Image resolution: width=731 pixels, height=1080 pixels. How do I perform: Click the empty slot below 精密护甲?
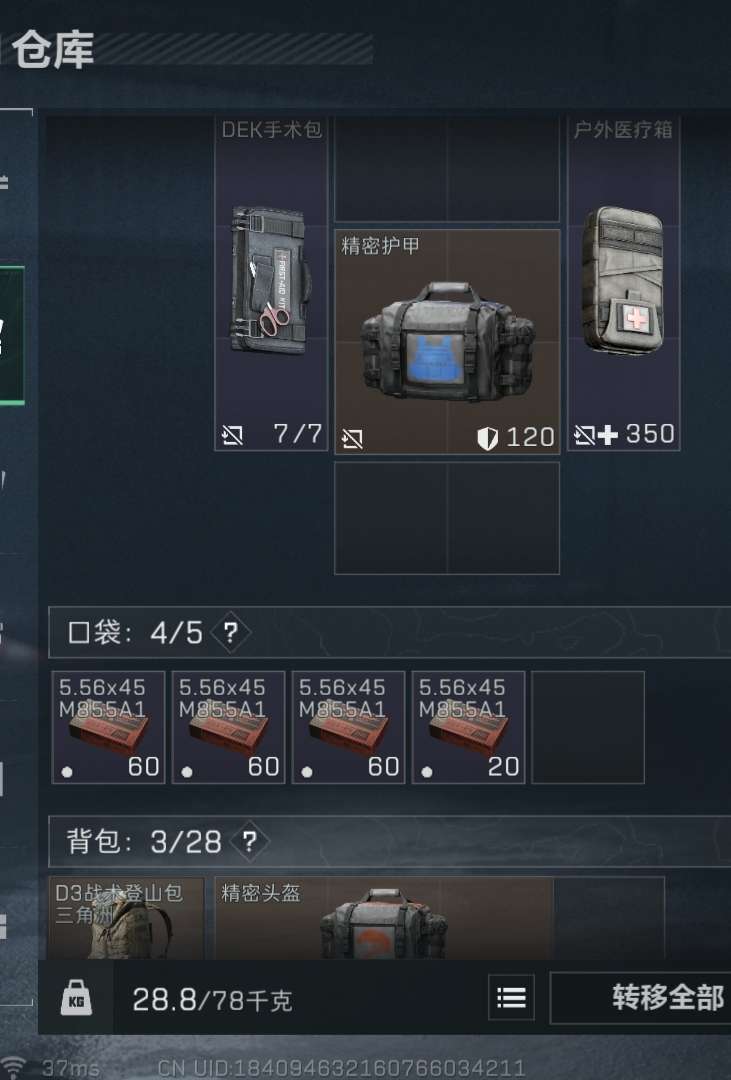447,518
